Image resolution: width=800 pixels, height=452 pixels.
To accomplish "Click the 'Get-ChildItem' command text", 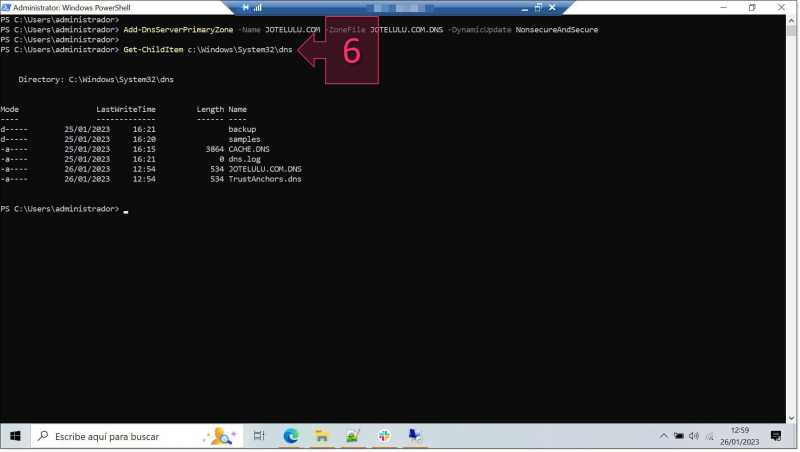I will tap(153, 49).
